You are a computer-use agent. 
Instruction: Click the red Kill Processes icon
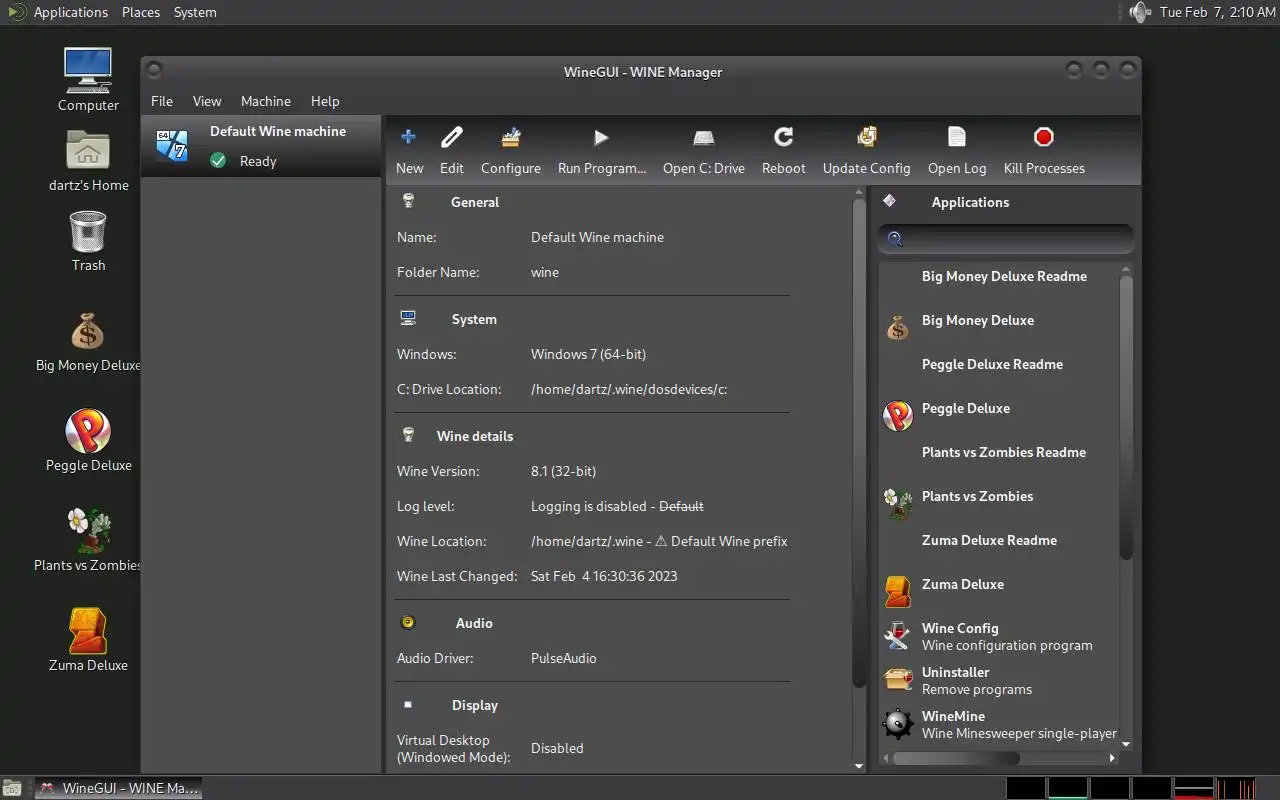(1044, 137)
